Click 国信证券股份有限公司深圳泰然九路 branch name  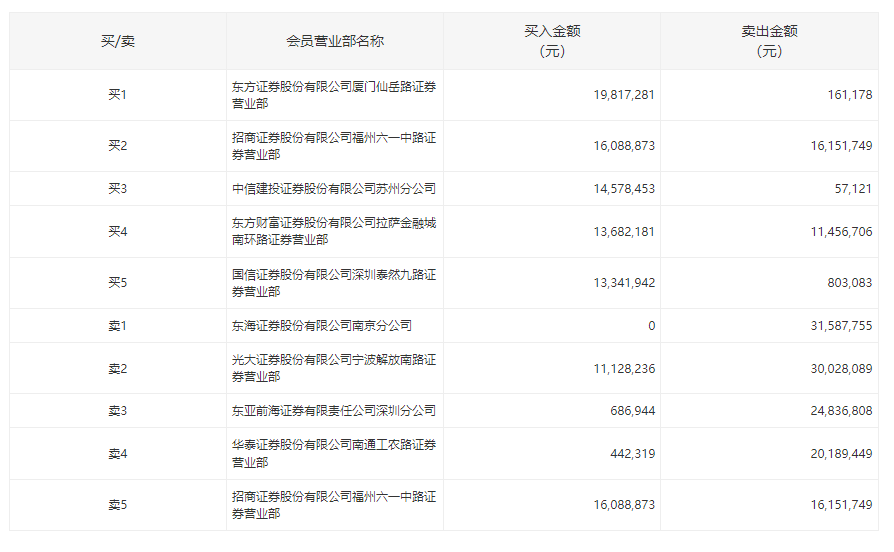(x=334, y=283)
